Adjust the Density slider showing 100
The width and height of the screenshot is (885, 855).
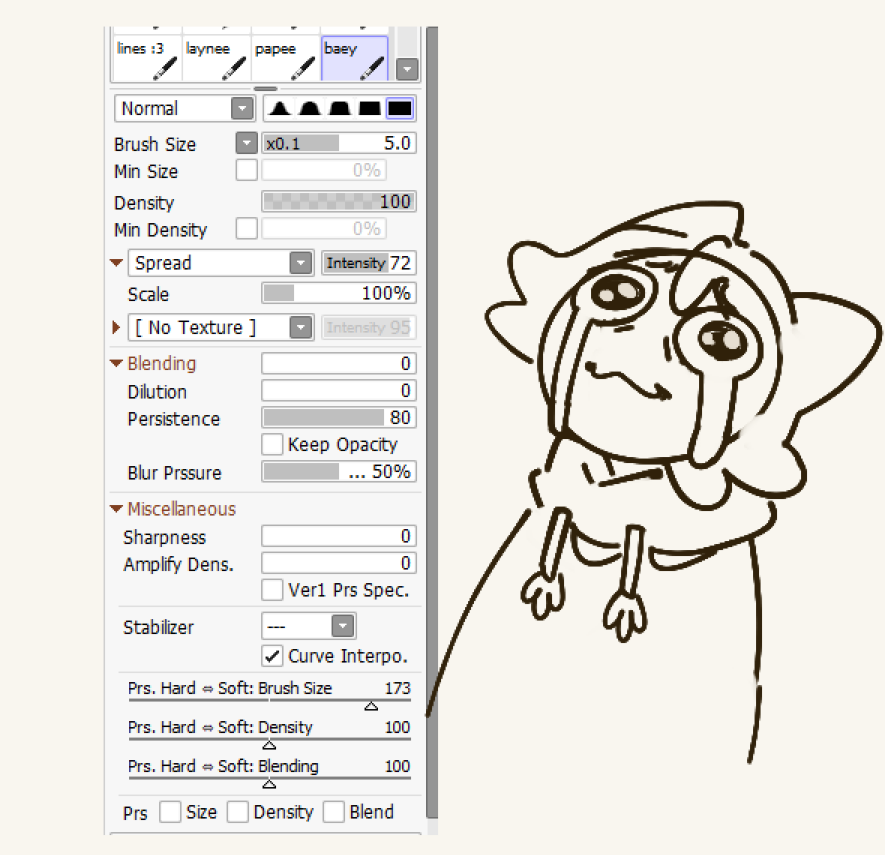point(339,201)
